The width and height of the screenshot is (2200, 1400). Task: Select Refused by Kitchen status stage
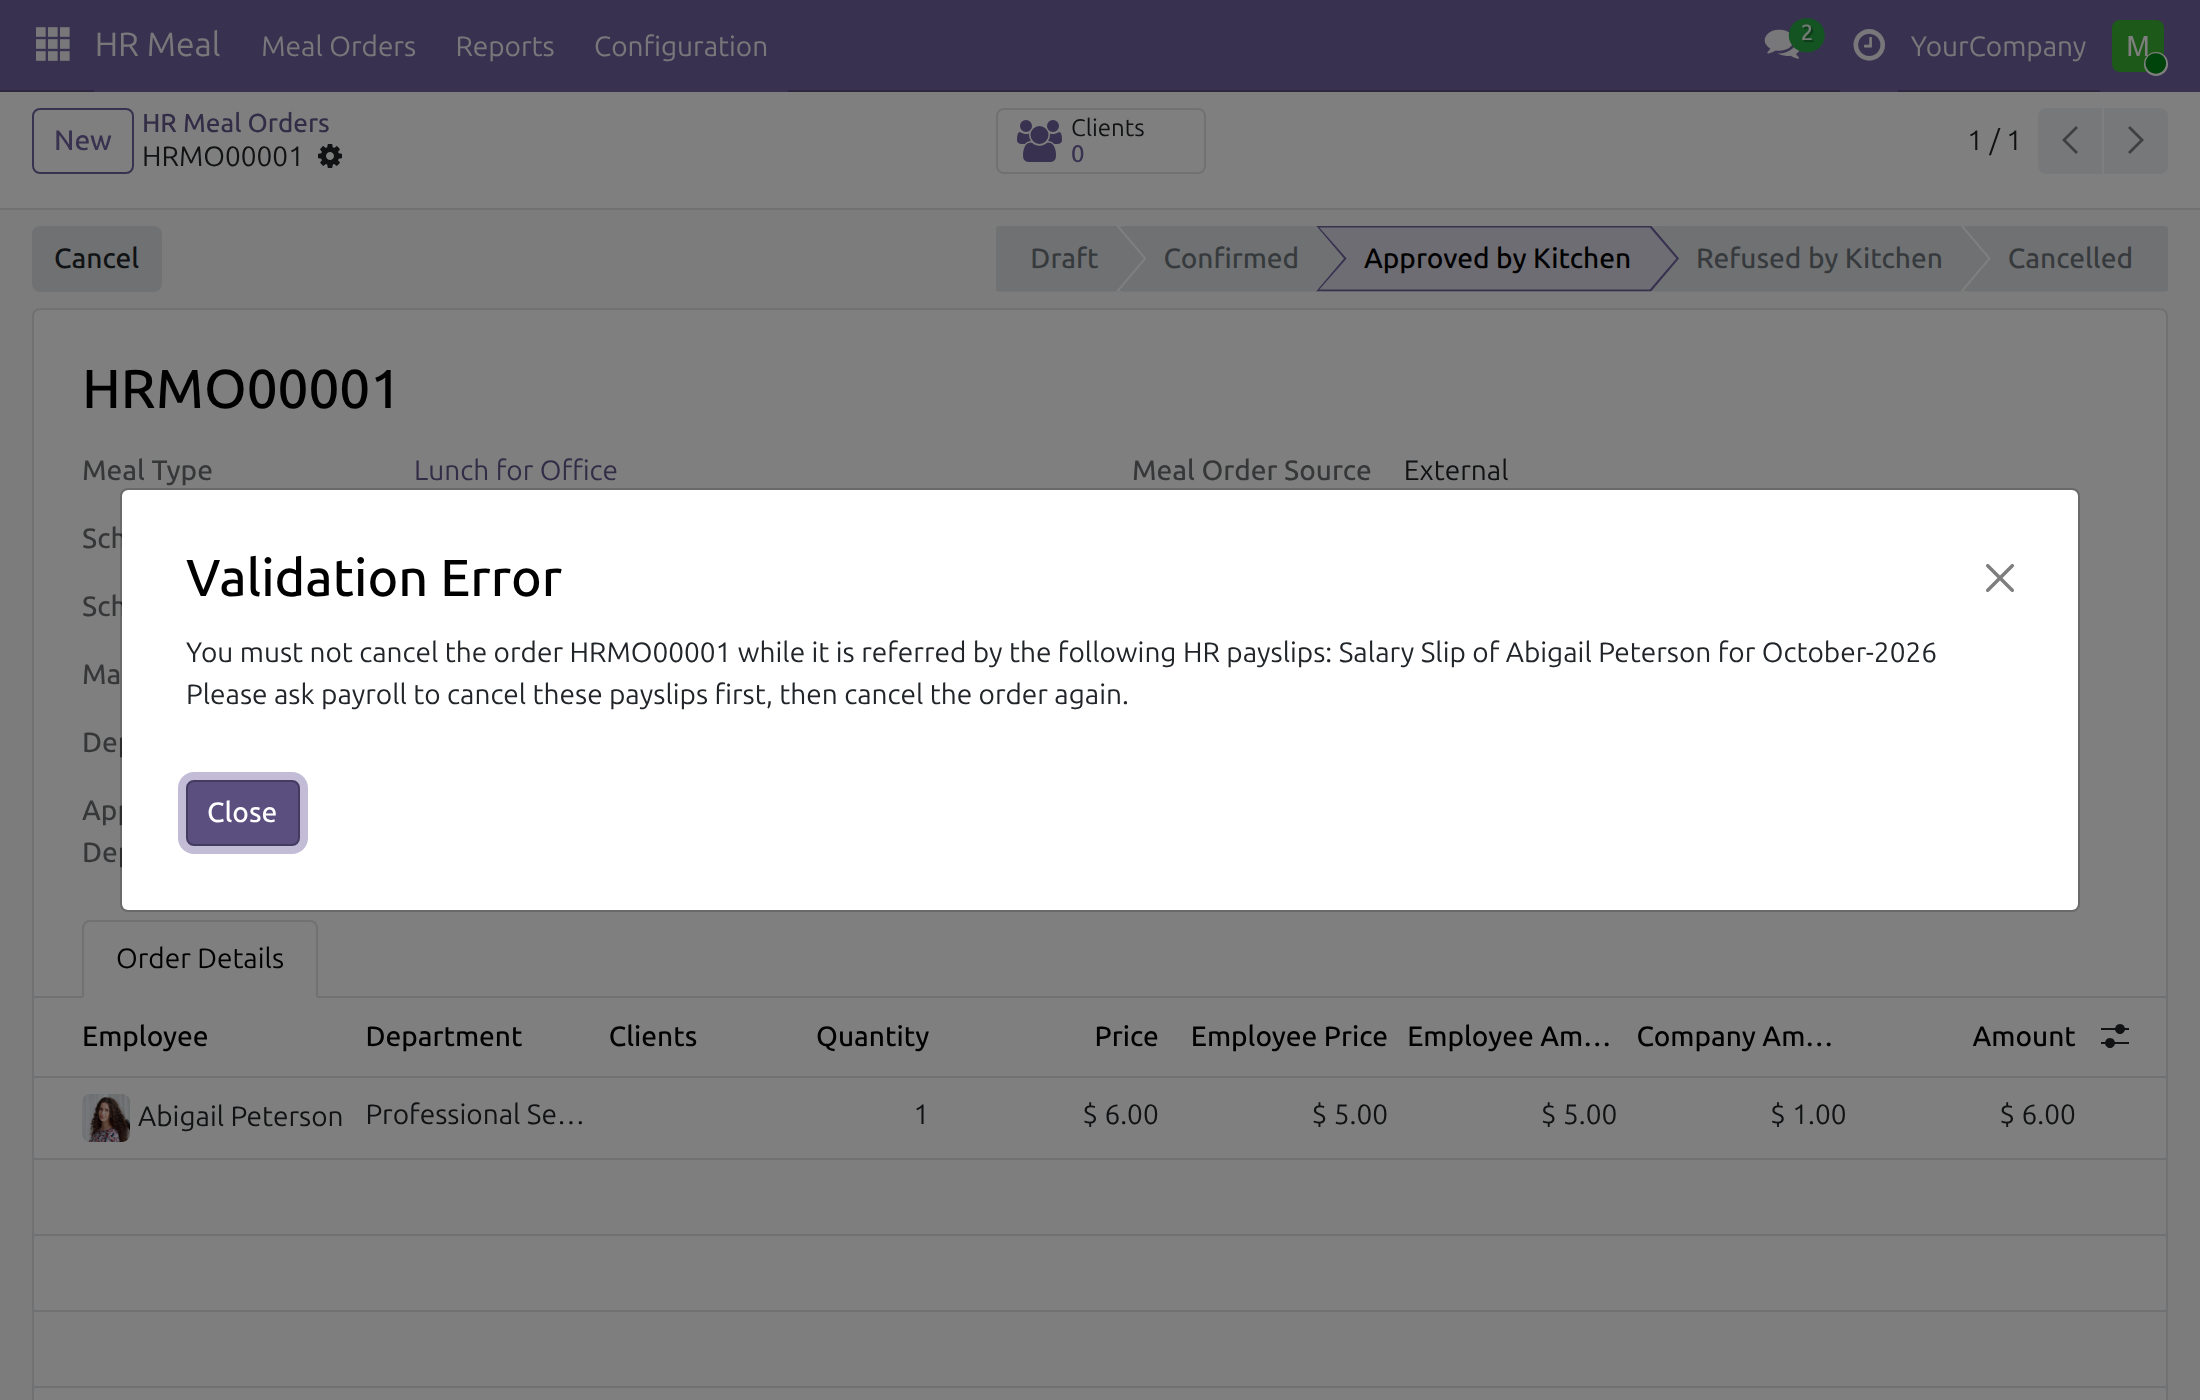(1819, 259)
